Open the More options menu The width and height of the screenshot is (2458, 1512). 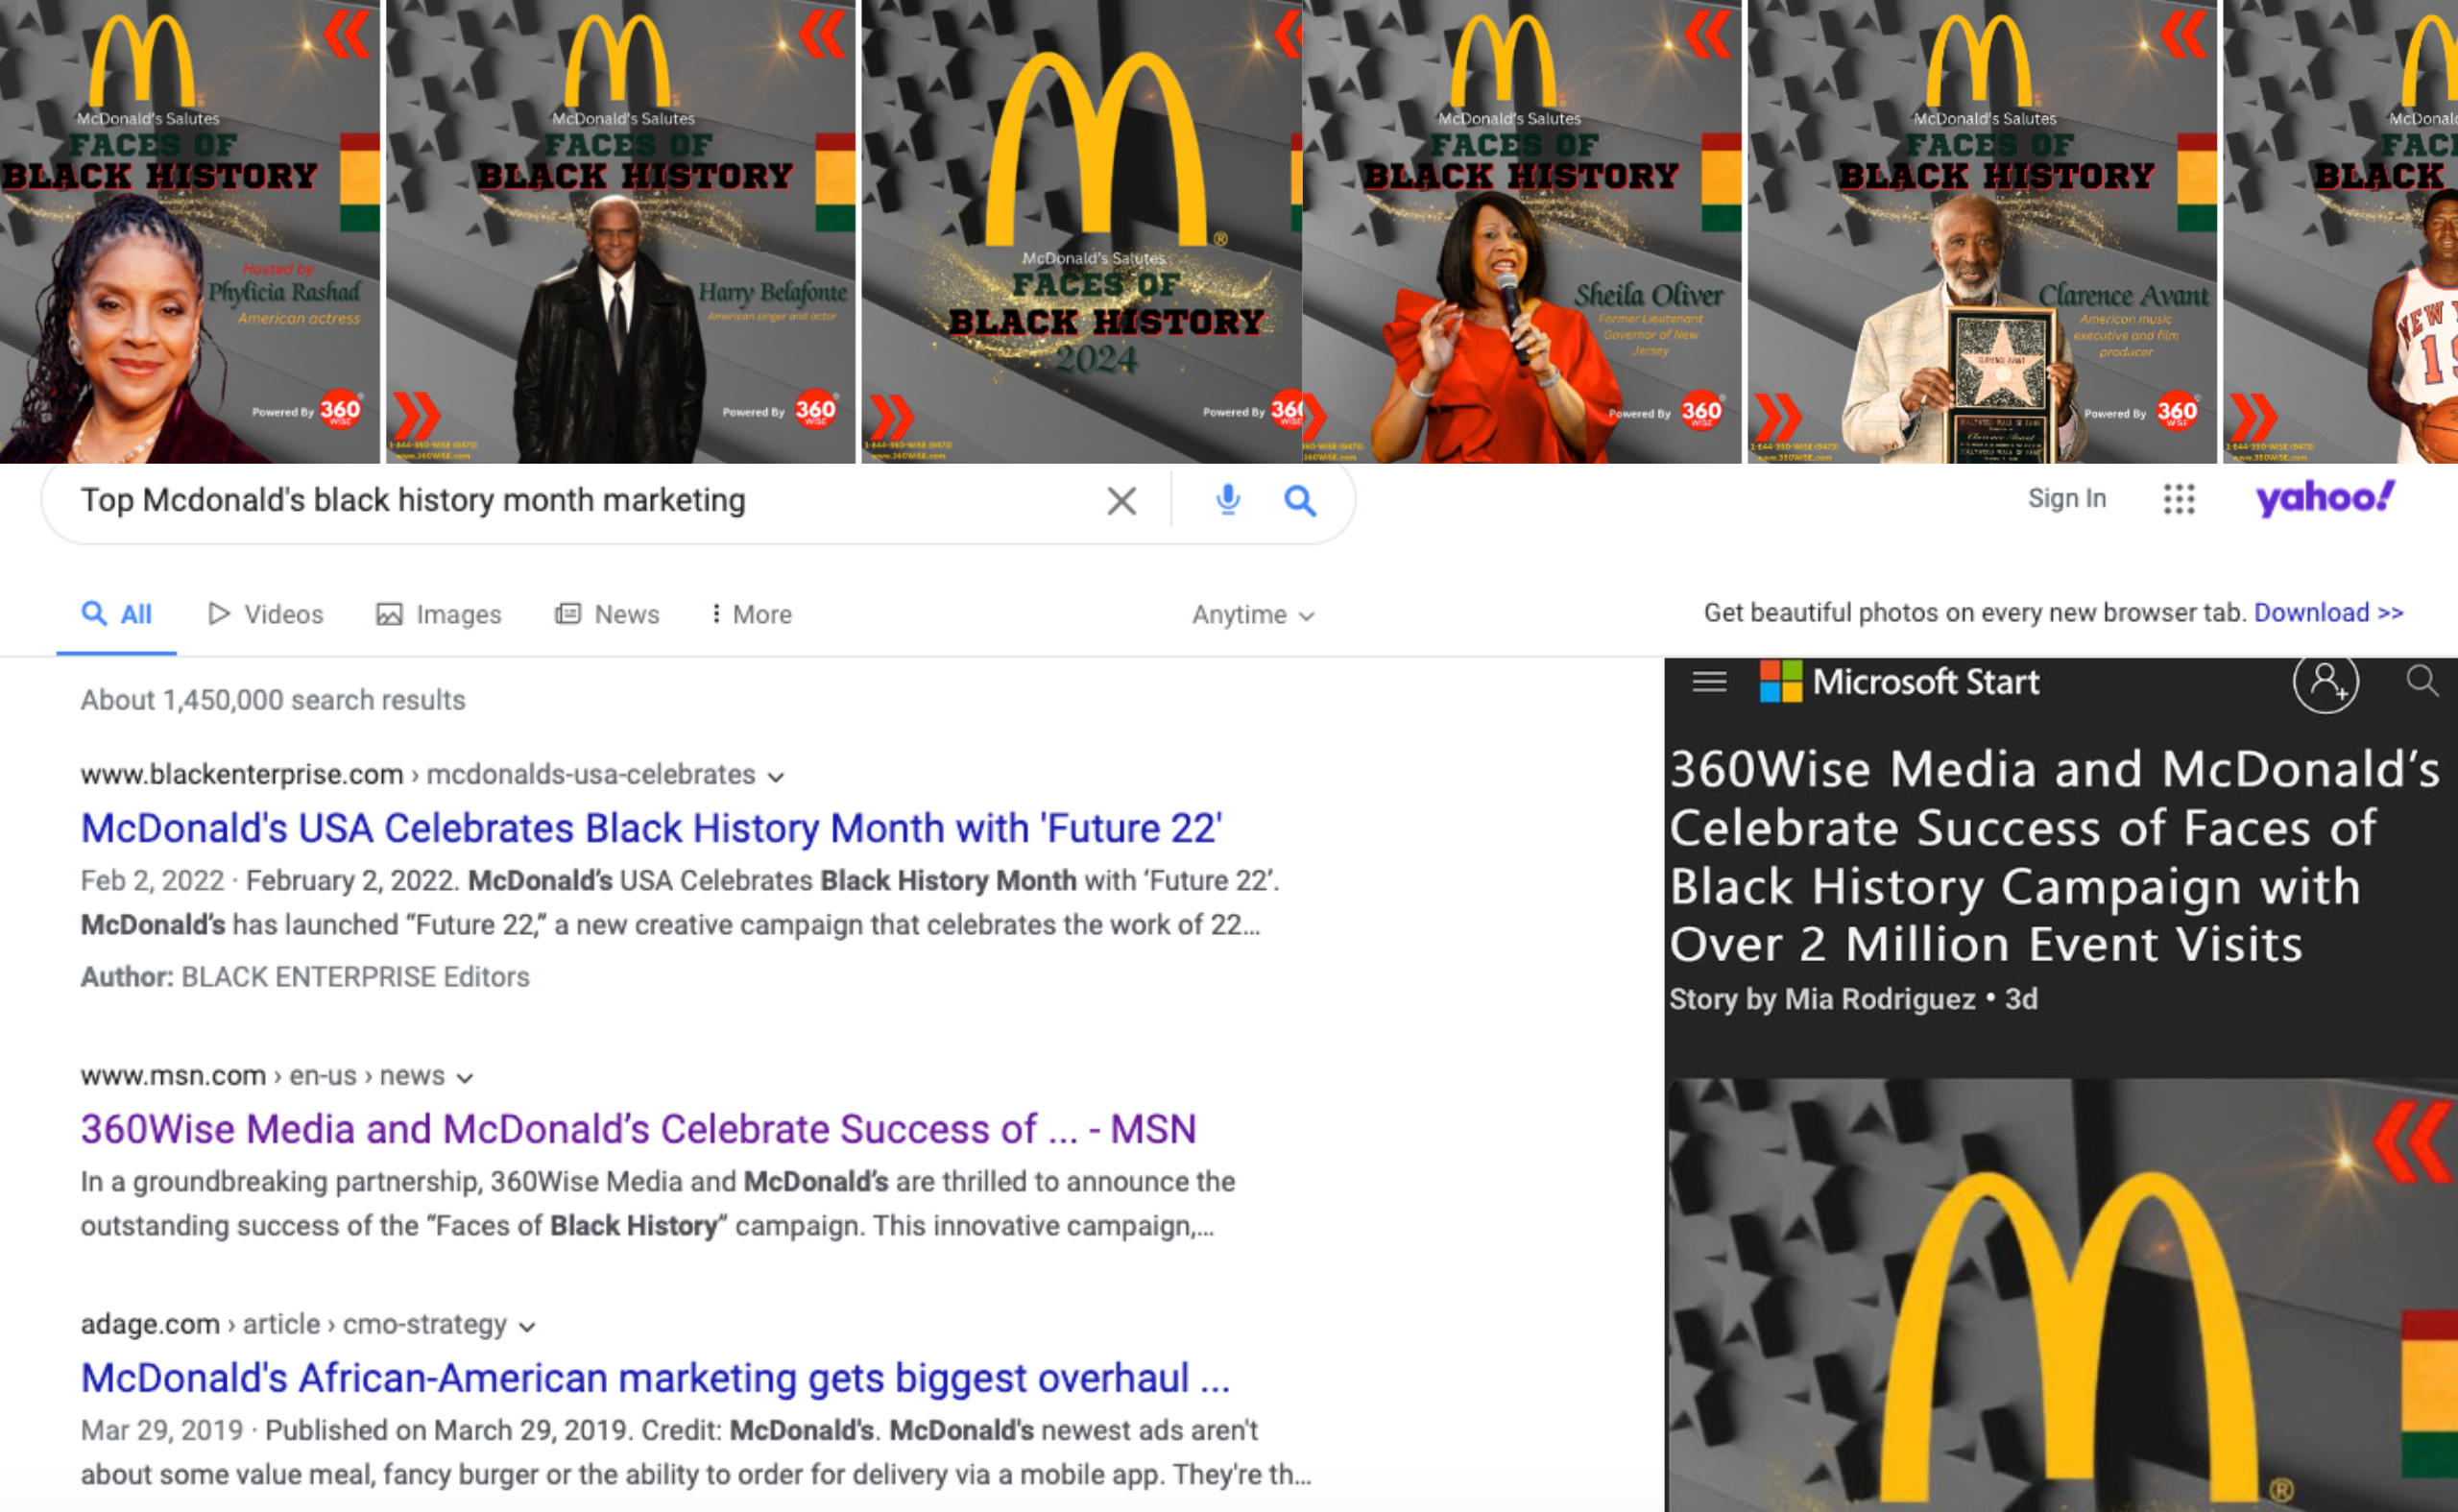(751, 614)
